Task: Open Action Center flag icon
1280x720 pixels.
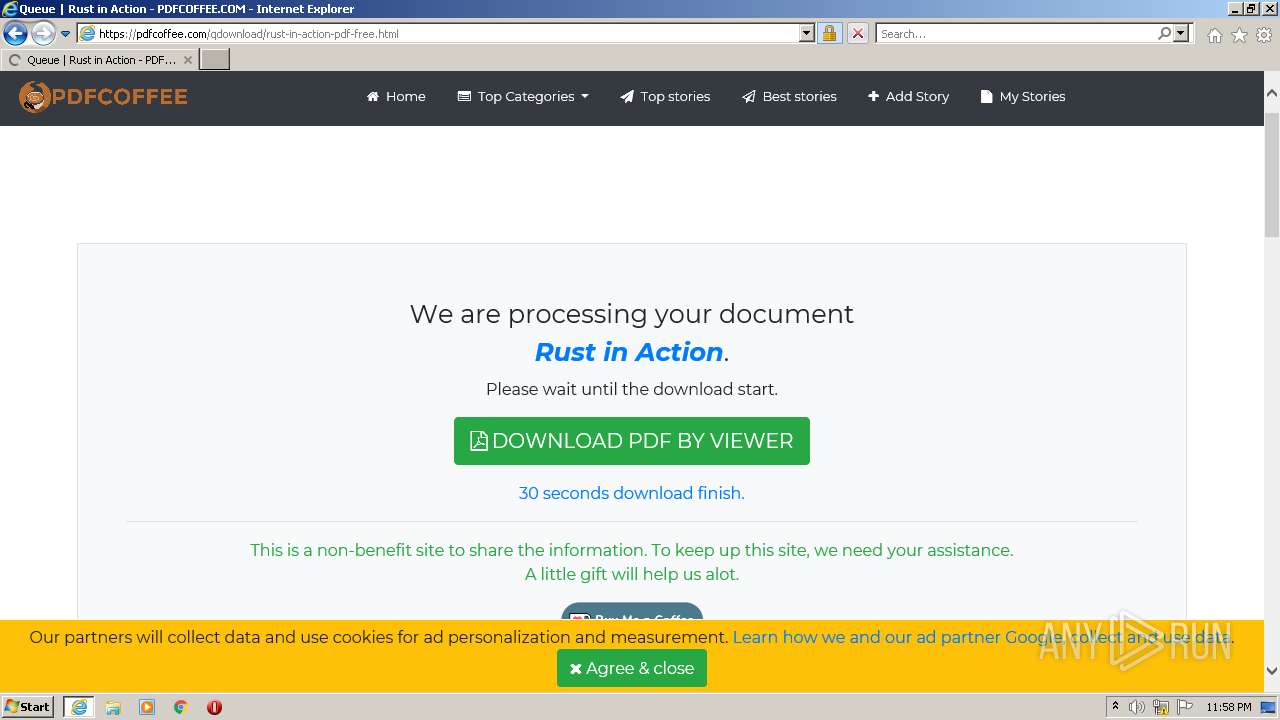Action: [x=1185, y=707]
